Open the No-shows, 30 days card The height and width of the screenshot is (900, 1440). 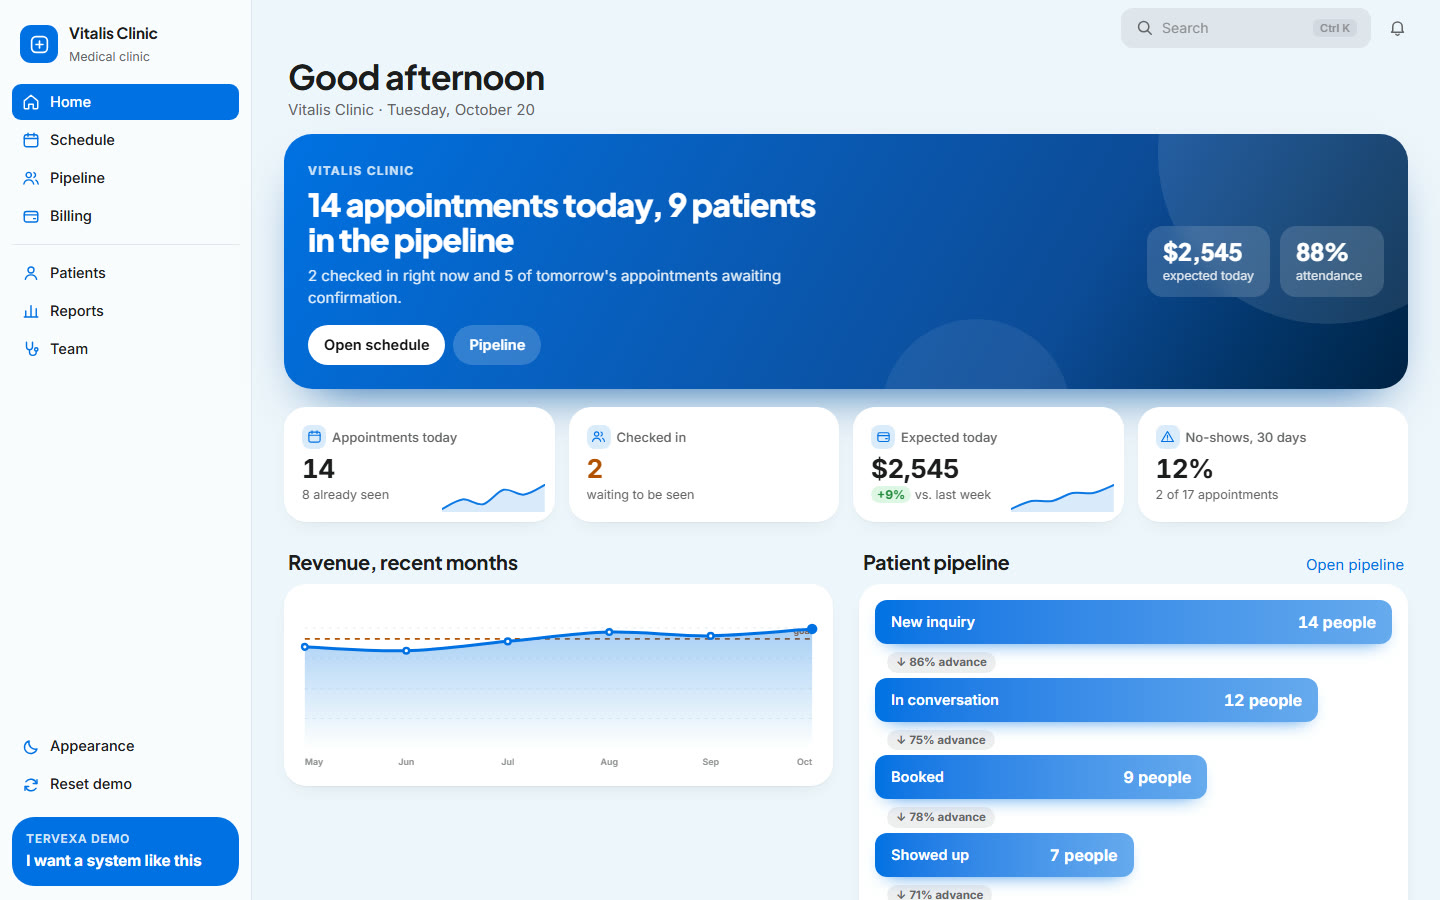(x=1273, y=464)
